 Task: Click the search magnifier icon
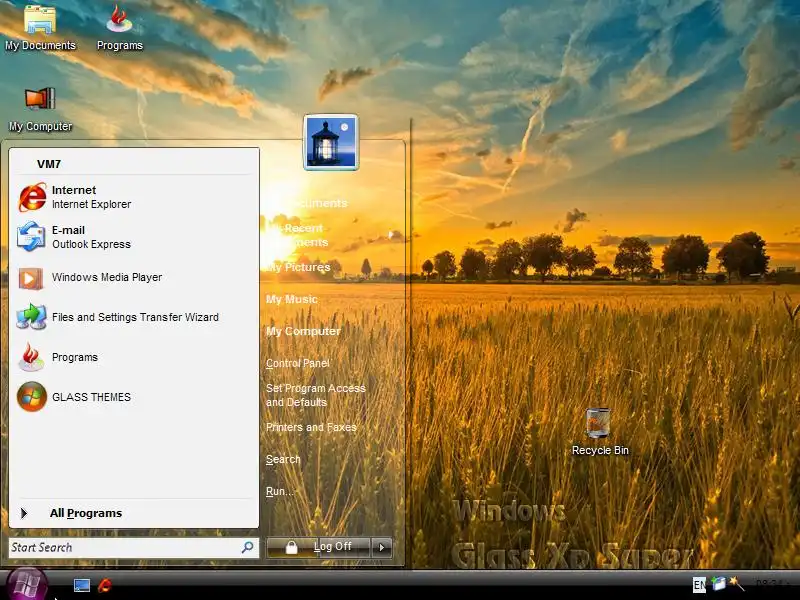click(x=247, y=547)
